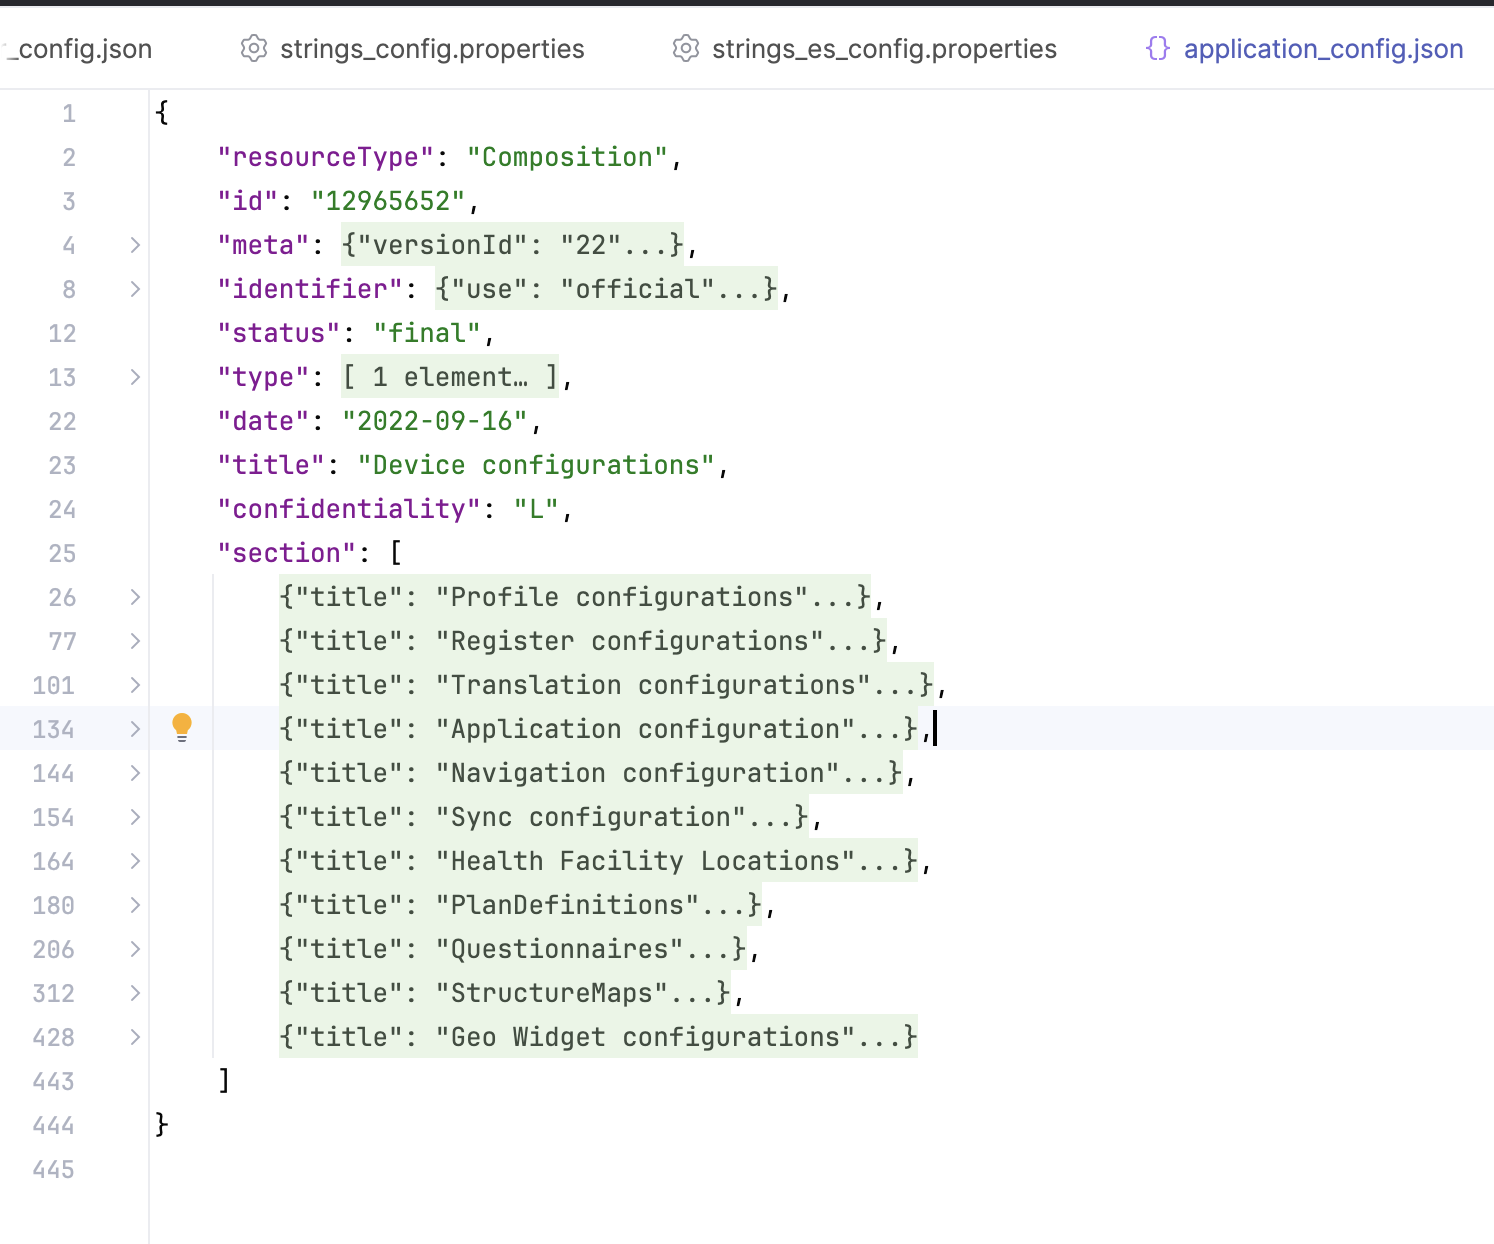Click folded "Profile configurations" text
The image size is (1494, 1244).
click(575, 597)
